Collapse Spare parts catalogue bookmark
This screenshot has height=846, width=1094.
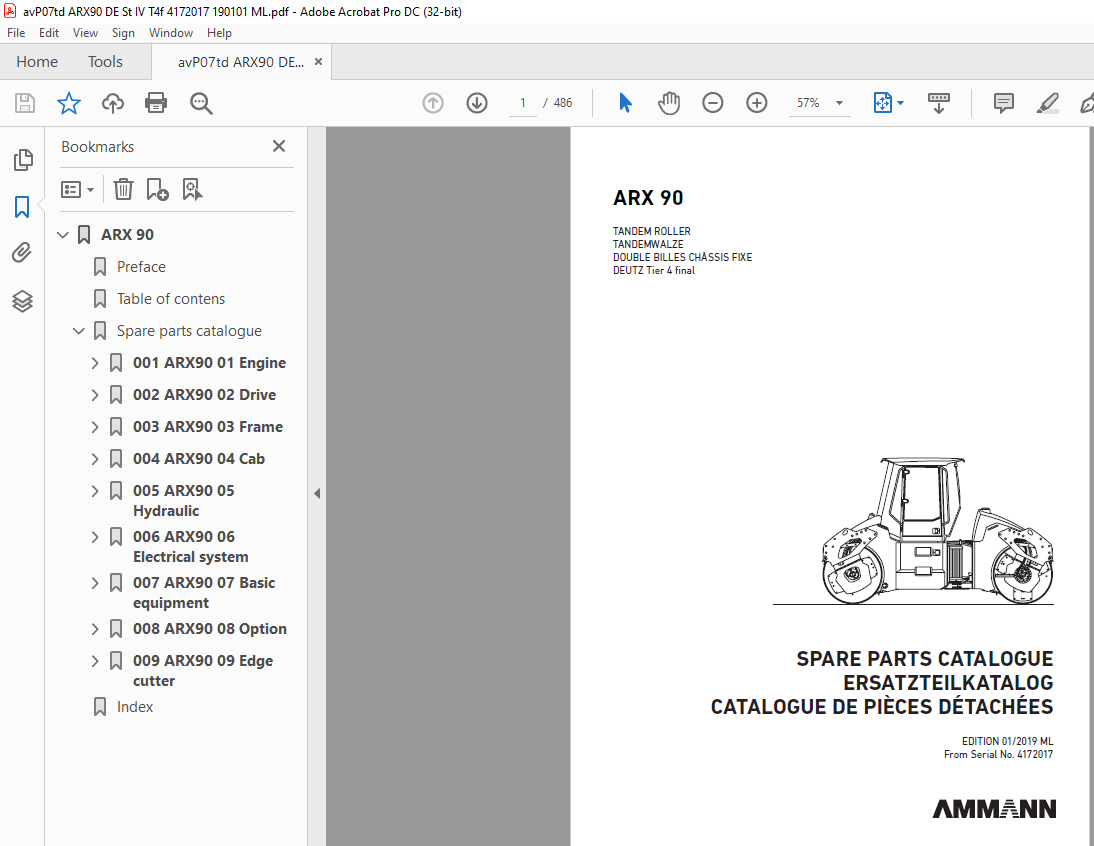click(79, 331)
